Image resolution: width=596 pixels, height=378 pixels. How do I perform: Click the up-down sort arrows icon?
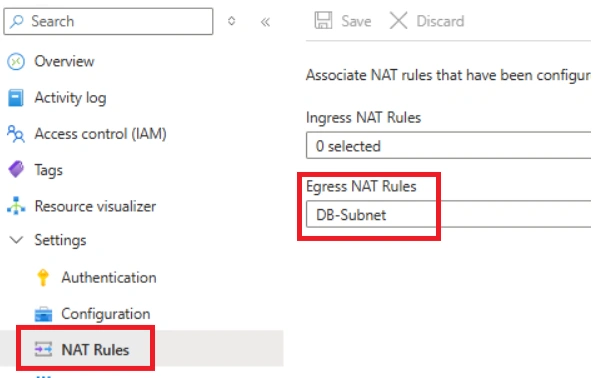coord(231,21)
